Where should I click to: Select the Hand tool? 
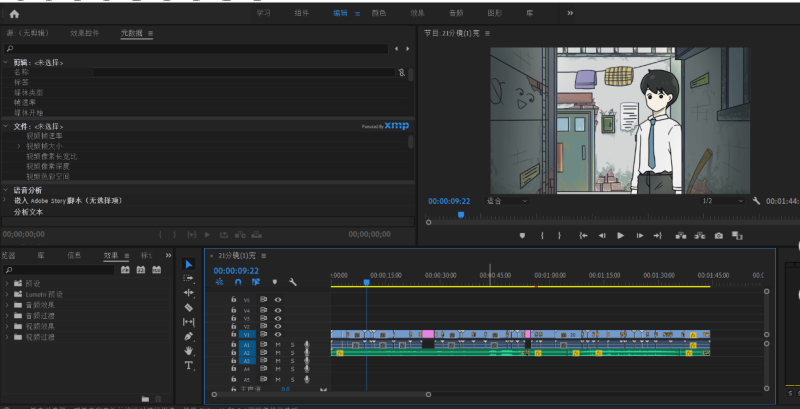tap(189, 351)
